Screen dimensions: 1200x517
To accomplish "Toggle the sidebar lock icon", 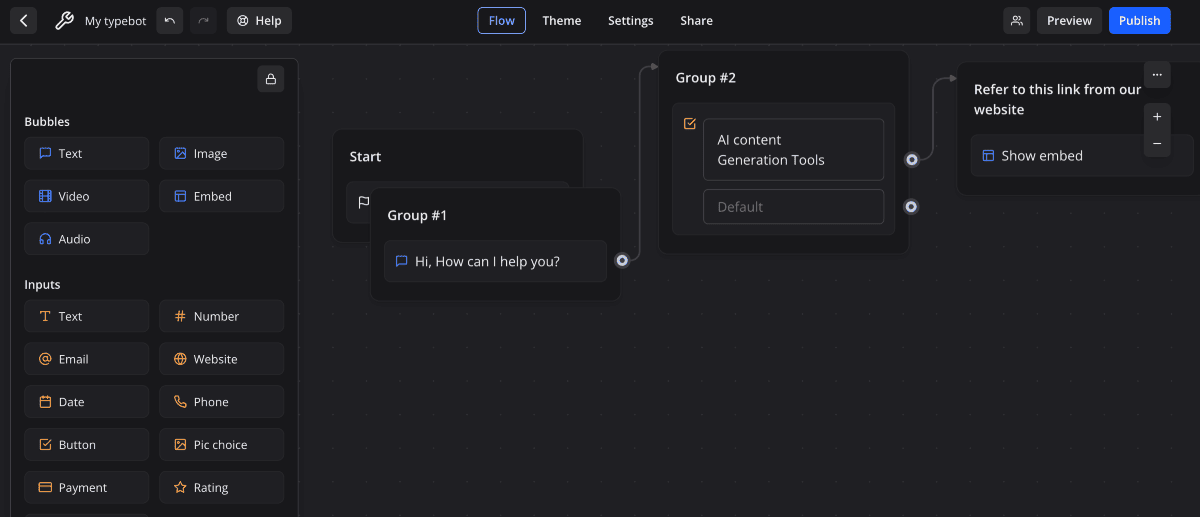I will click(x=270, y=79).
